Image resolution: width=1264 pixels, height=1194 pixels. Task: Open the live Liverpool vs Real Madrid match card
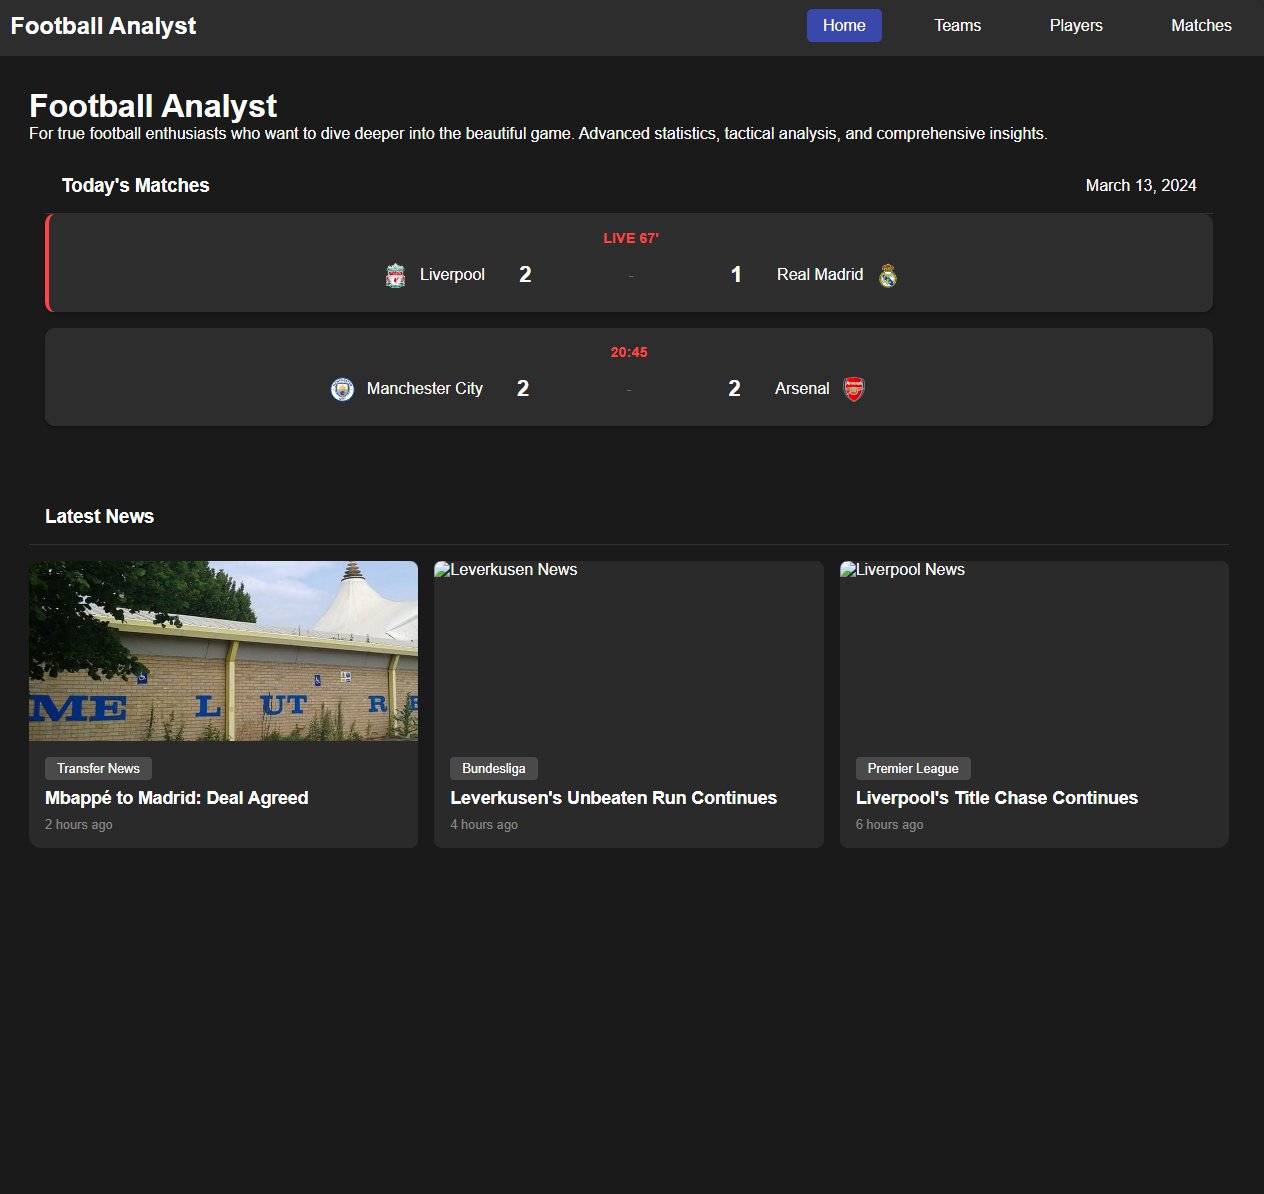[630, 262]
